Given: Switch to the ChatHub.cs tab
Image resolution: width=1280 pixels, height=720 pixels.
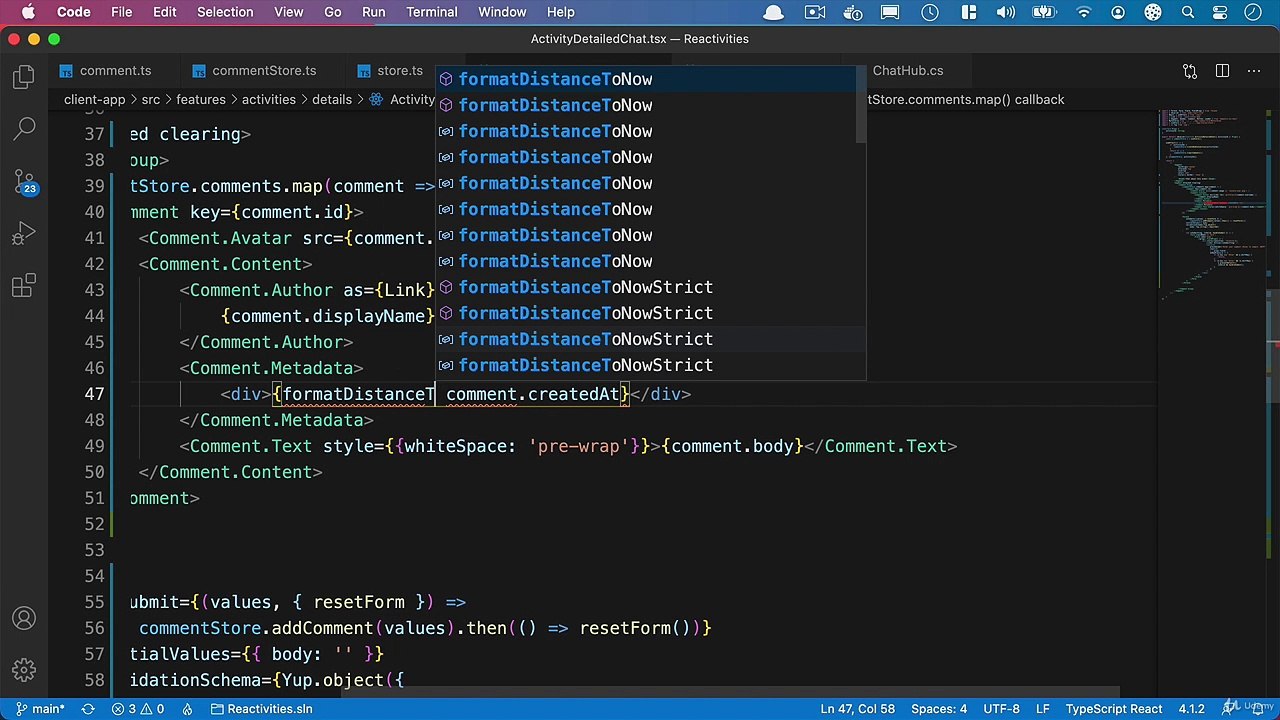Looking at the screenshot, I should pyautogui.click(x=907, y=71).
